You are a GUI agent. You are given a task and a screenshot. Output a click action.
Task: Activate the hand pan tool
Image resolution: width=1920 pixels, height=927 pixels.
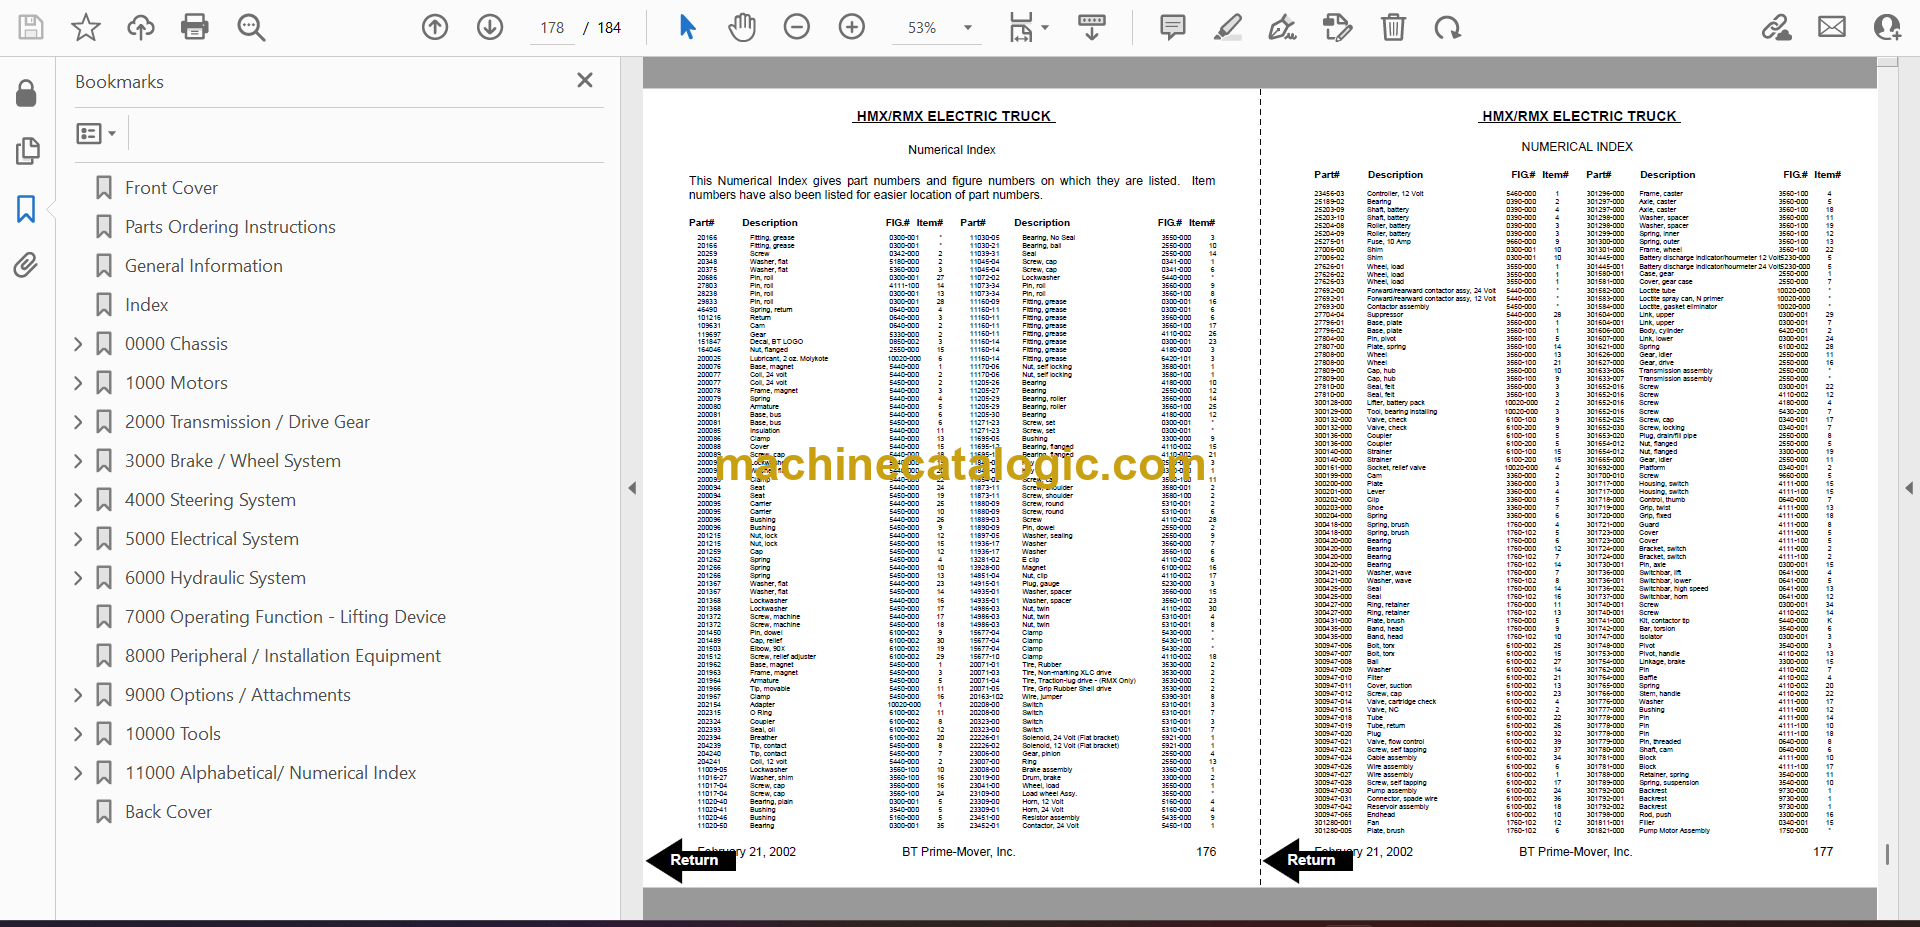tap(742, 27)
